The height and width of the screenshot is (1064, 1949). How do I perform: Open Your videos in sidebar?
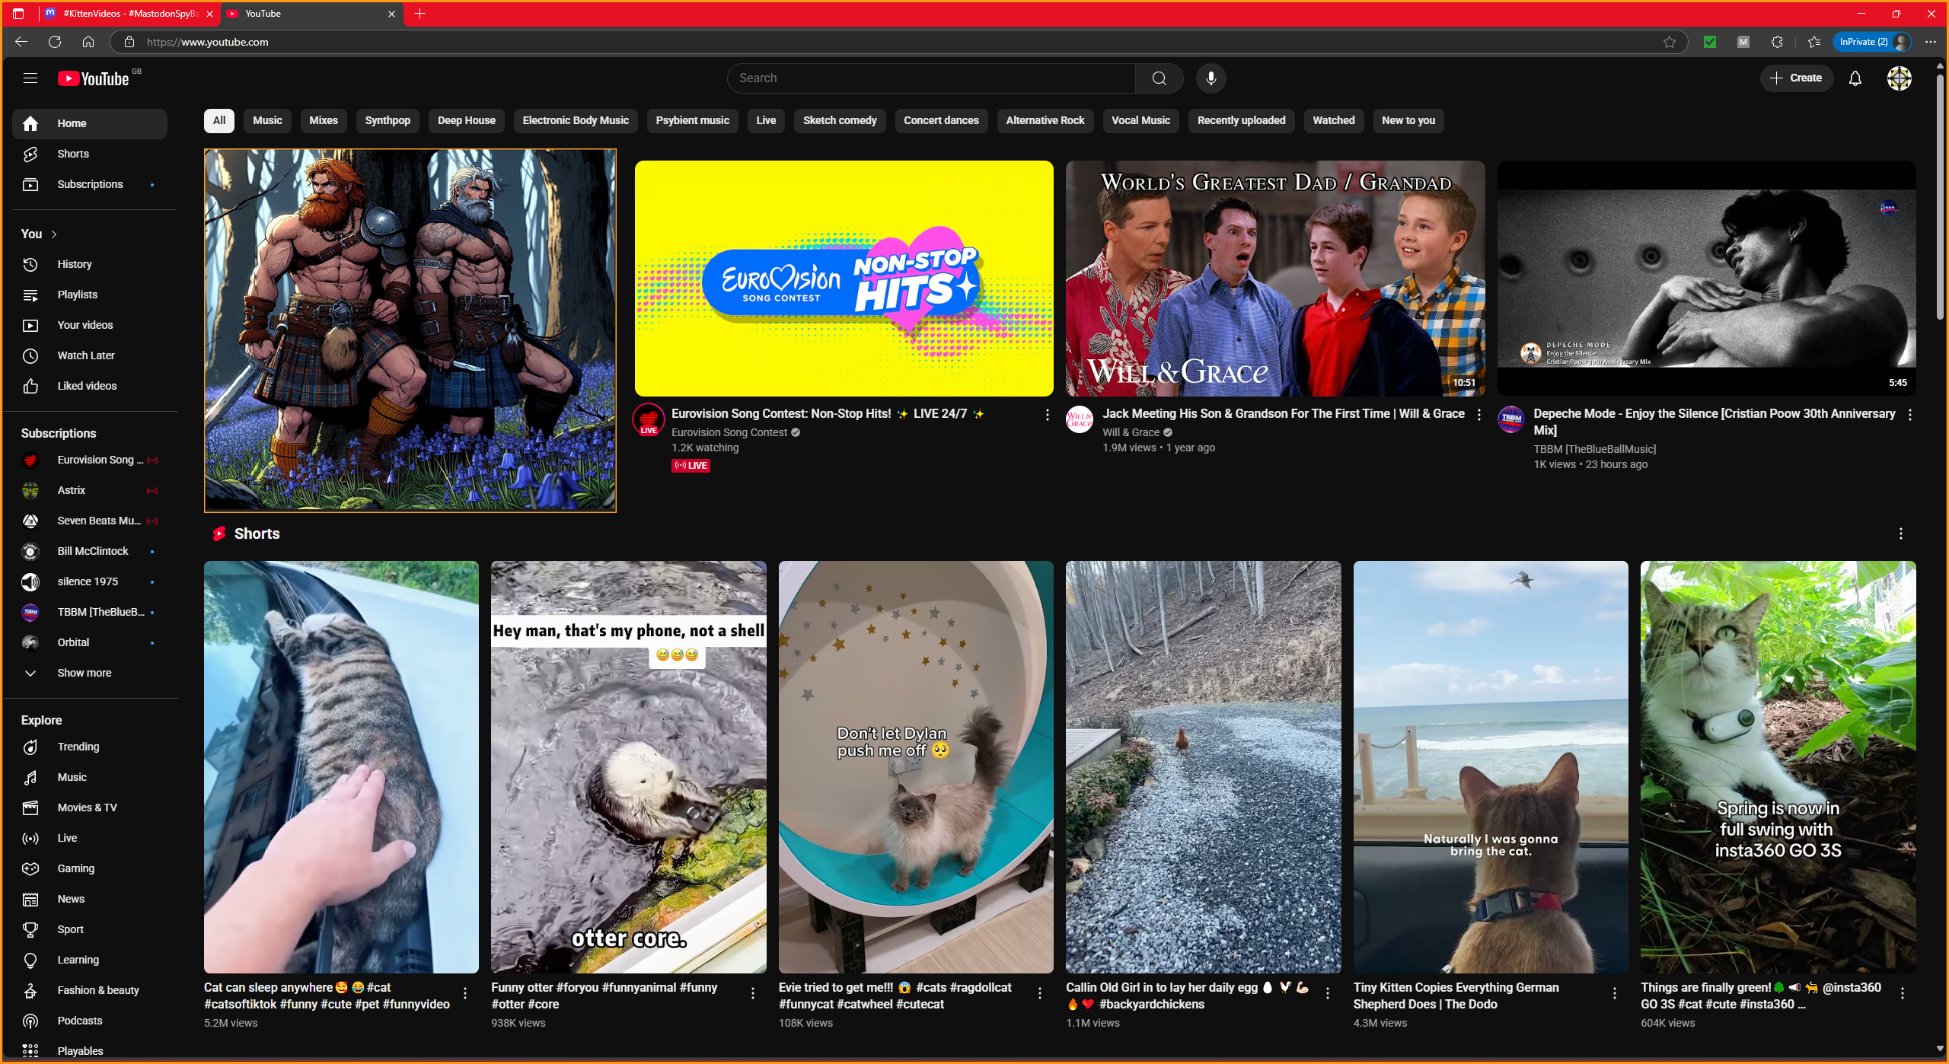tap(89, 325)
